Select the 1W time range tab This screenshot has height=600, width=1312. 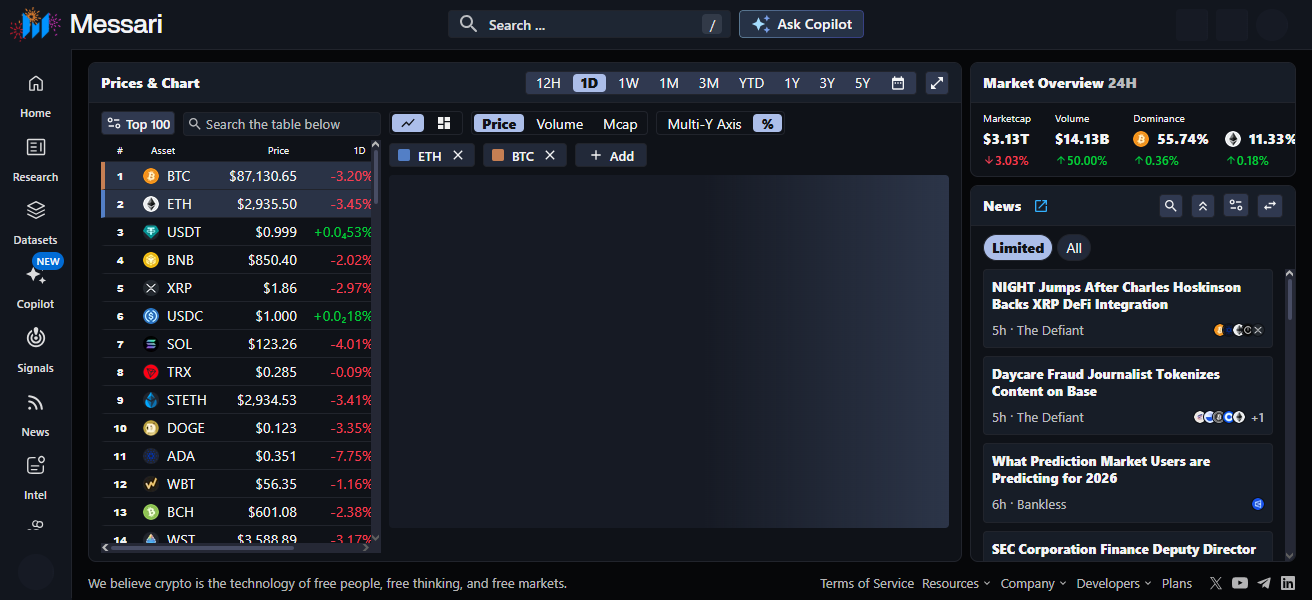pos(628,83)
